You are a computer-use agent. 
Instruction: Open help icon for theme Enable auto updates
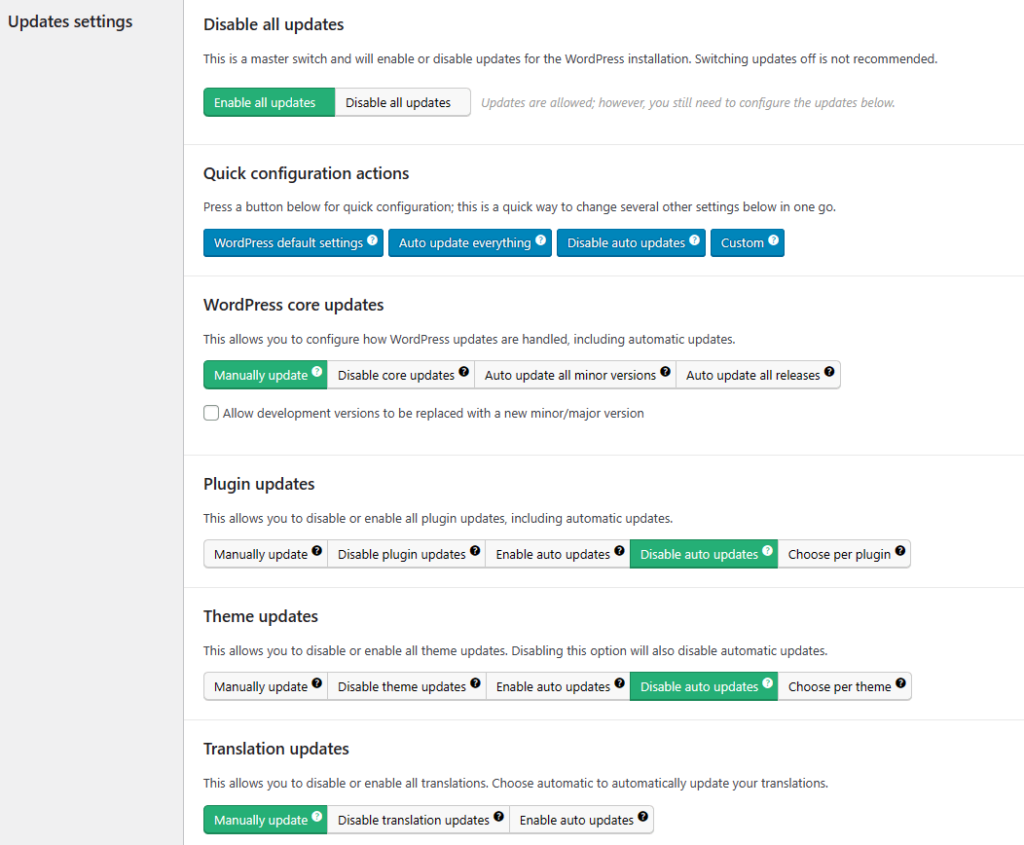(x=619, y=683)
